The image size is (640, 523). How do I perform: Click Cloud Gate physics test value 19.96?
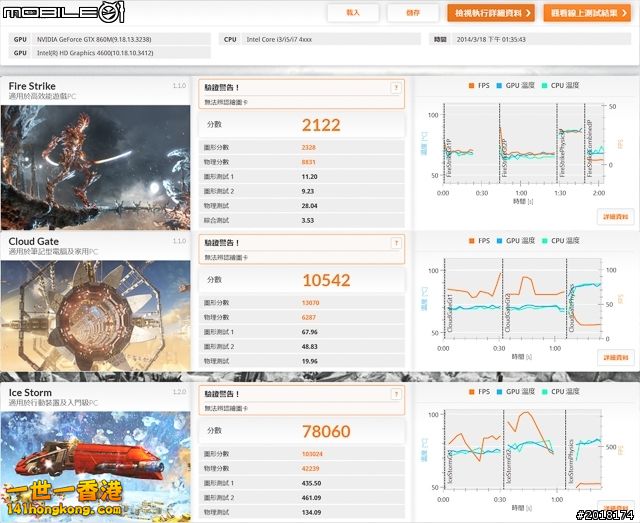(309, 361)
